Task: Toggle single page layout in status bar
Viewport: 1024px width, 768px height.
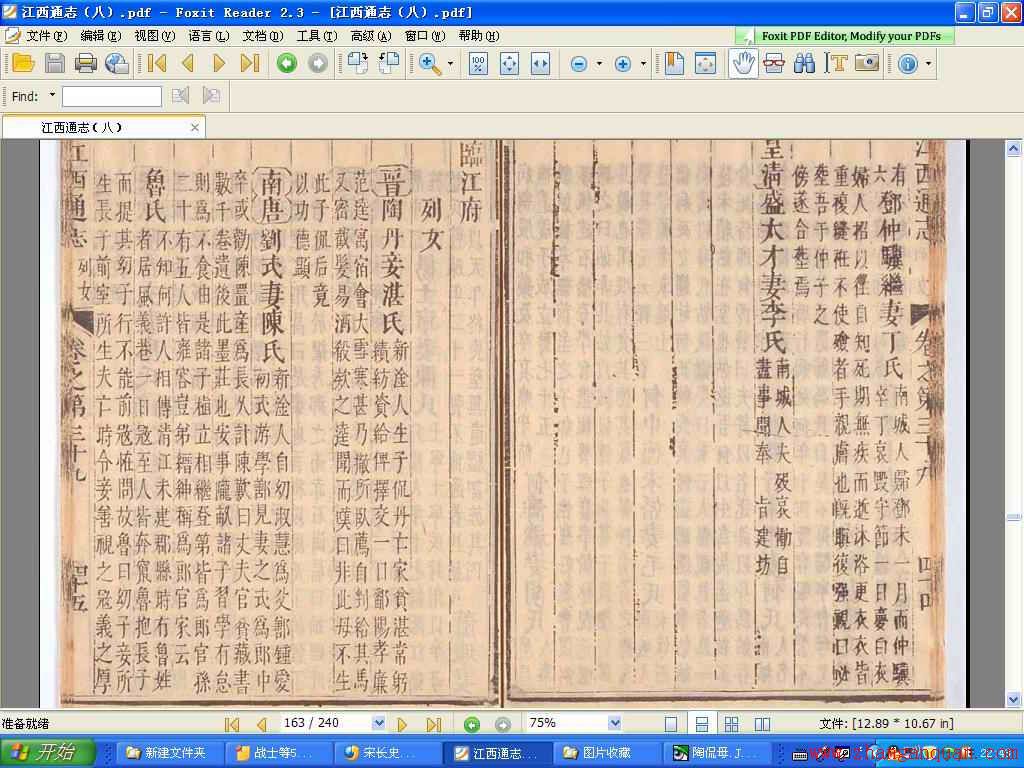Action: [x=671, y=724]
